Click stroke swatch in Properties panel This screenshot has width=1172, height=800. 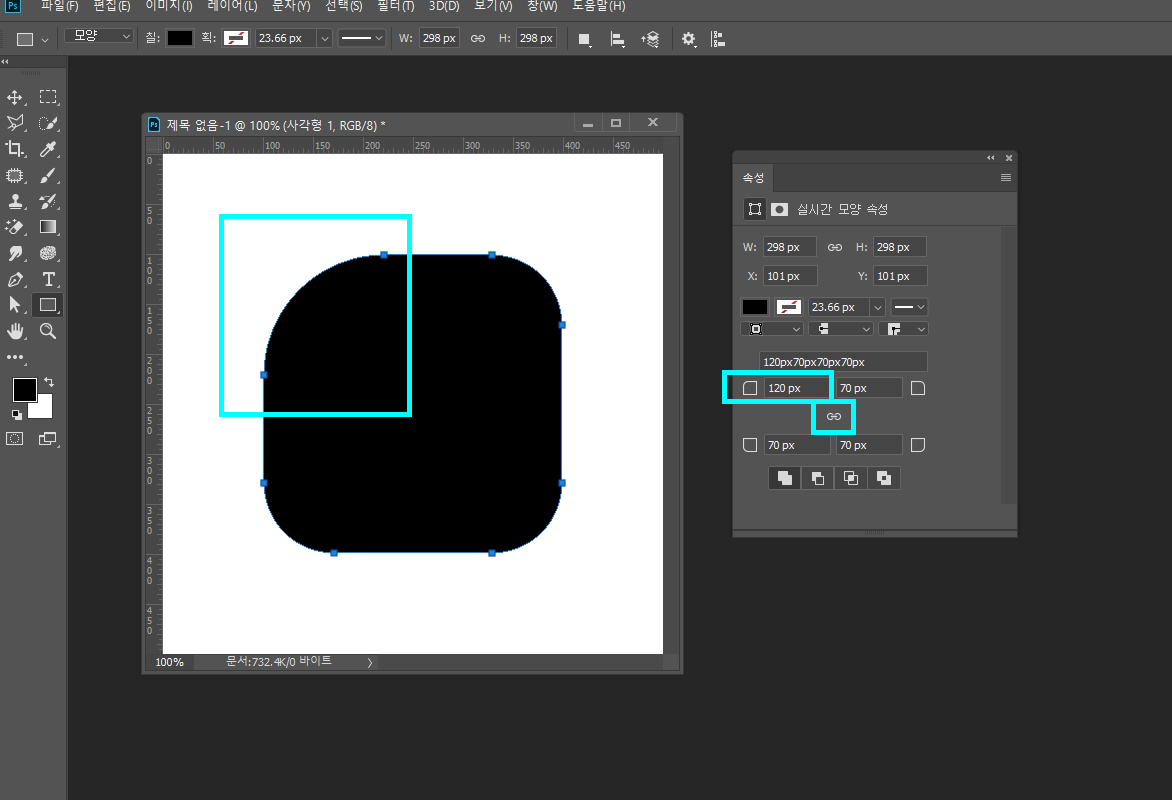point(789,307)
